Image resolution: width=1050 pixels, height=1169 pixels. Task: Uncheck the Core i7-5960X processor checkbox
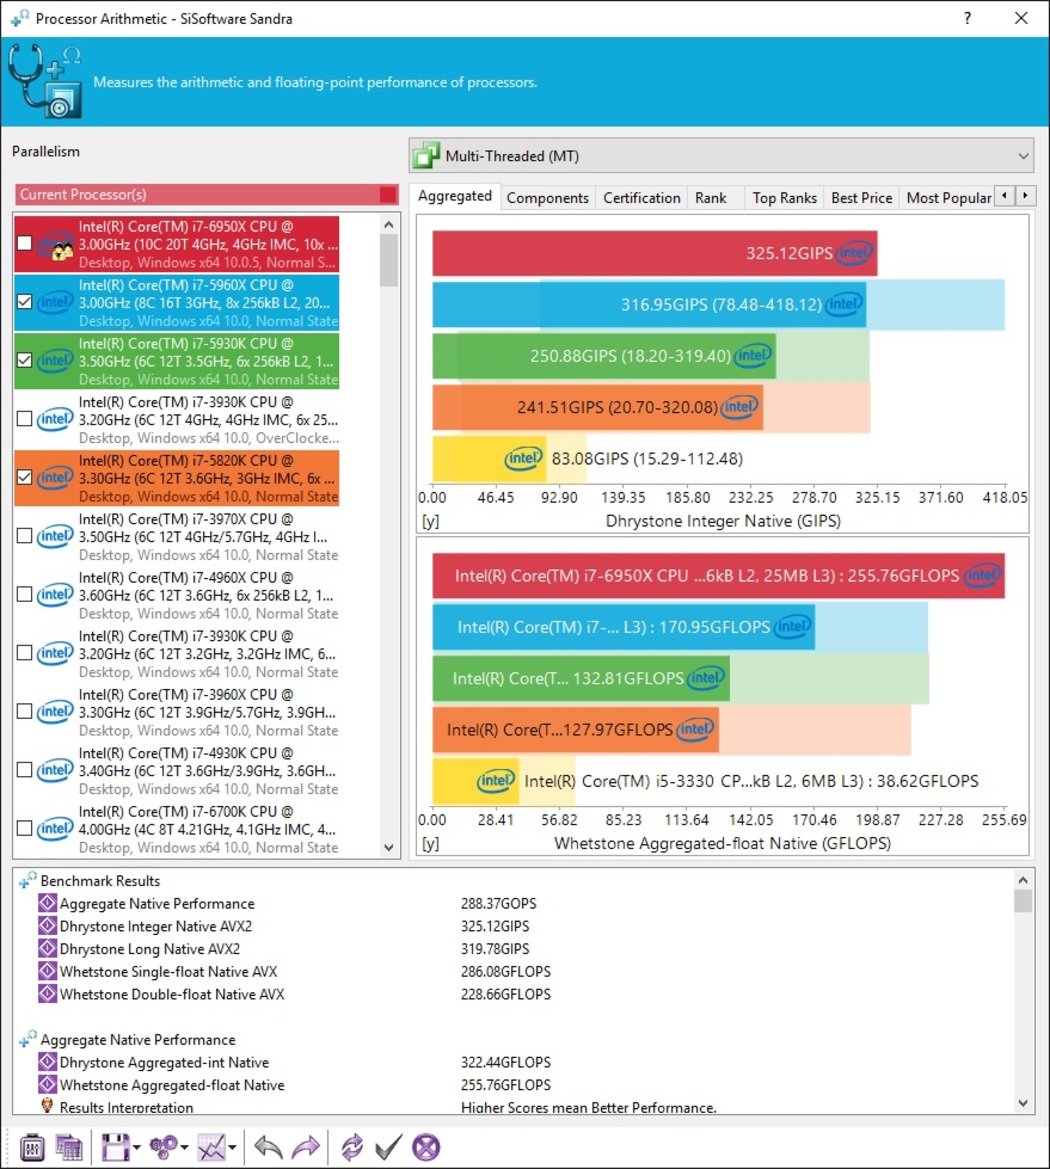tap(25, 301)
